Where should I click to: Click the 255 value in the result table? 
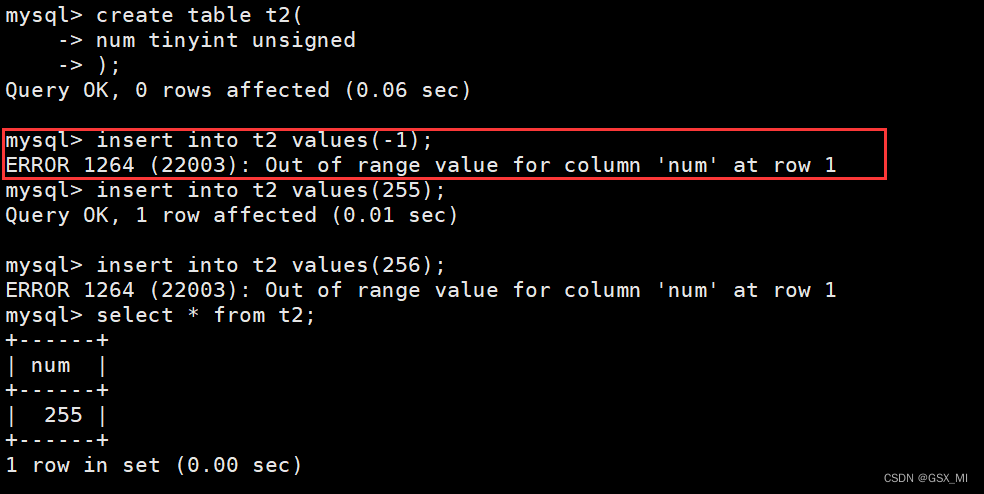coord(63,415)
